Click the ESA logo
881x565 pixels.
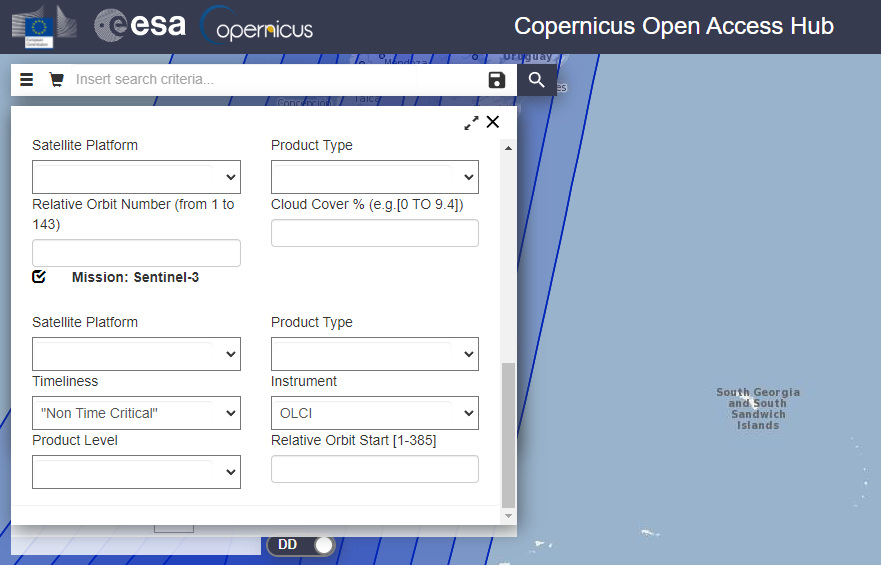pos(140,25)
